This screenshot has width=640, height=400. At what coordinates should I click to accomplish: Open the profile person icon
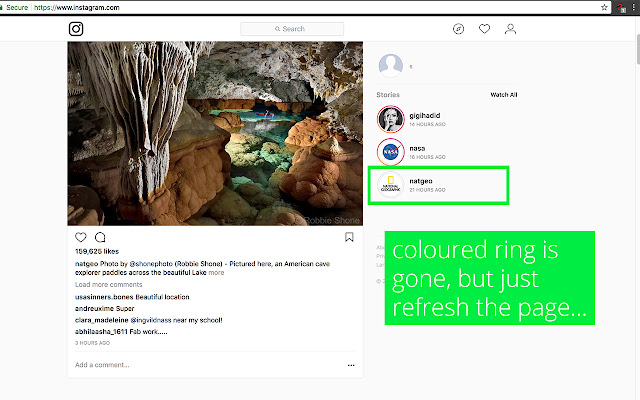(510, 29)
